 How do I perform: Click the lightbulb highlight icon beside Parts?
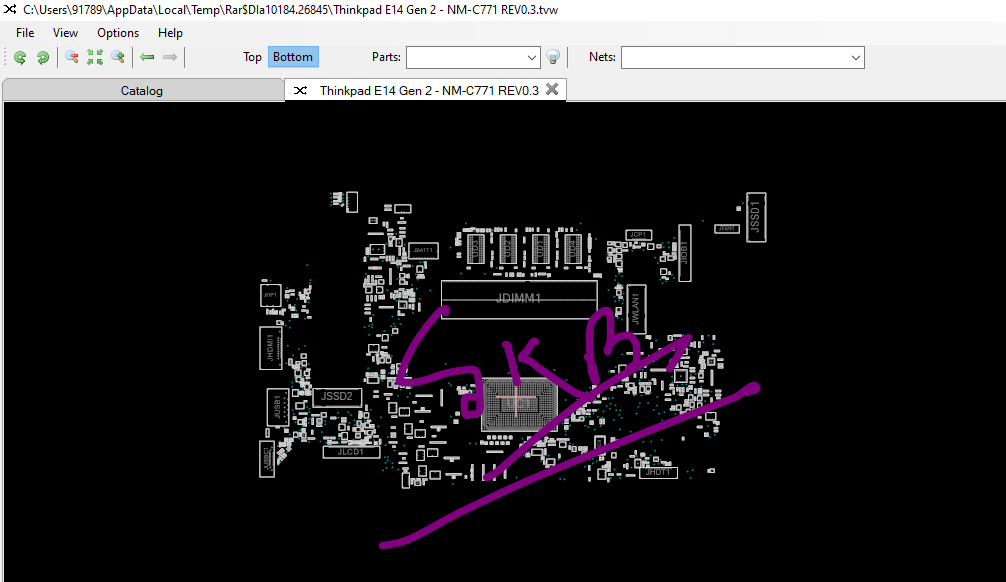coord(553,57)
